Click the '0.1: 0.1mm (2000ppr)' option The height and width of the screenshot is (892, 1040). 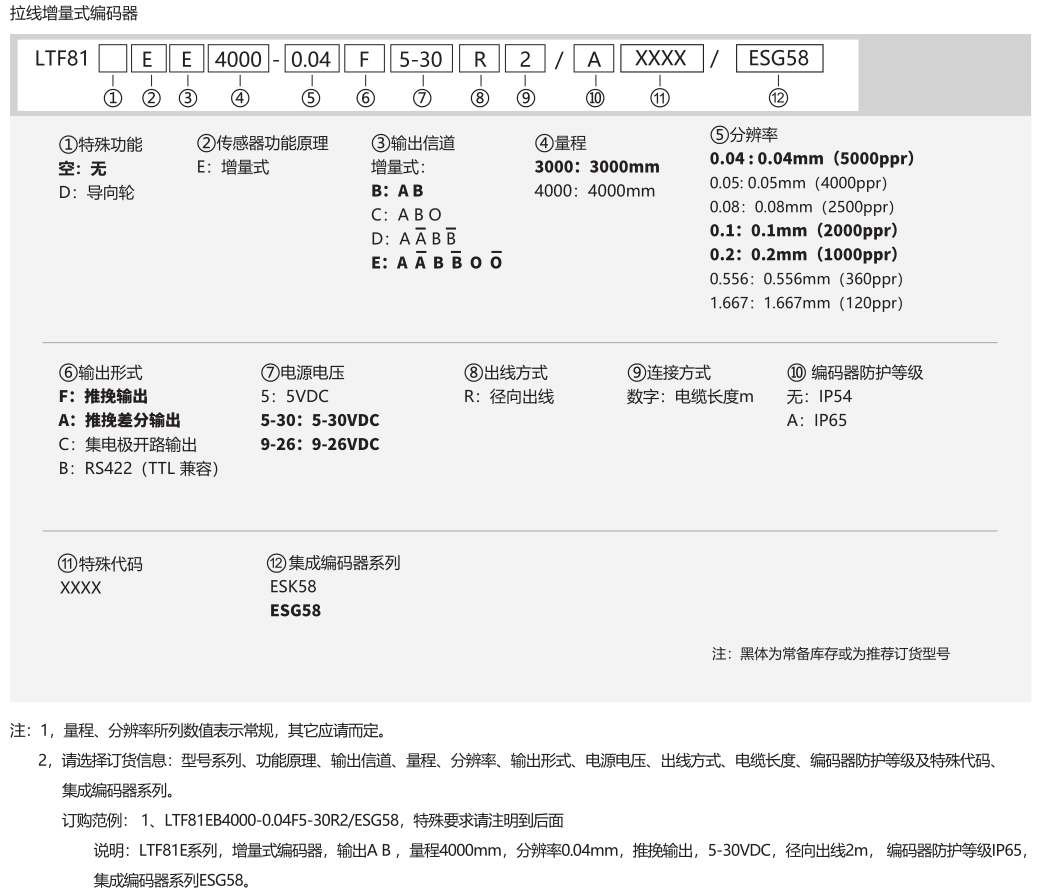point(803,231)
